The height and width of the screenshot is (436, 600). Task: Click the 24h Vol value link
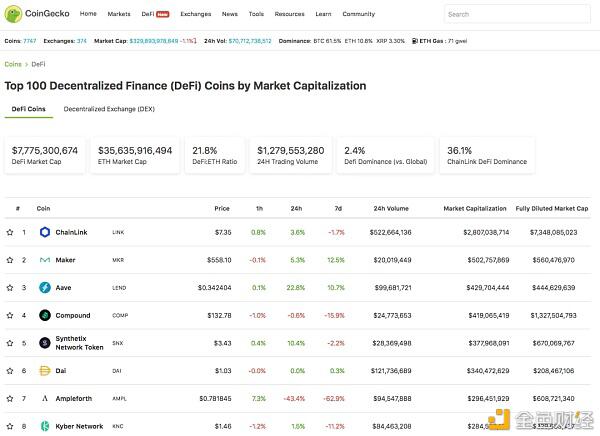tap(250, 41)
